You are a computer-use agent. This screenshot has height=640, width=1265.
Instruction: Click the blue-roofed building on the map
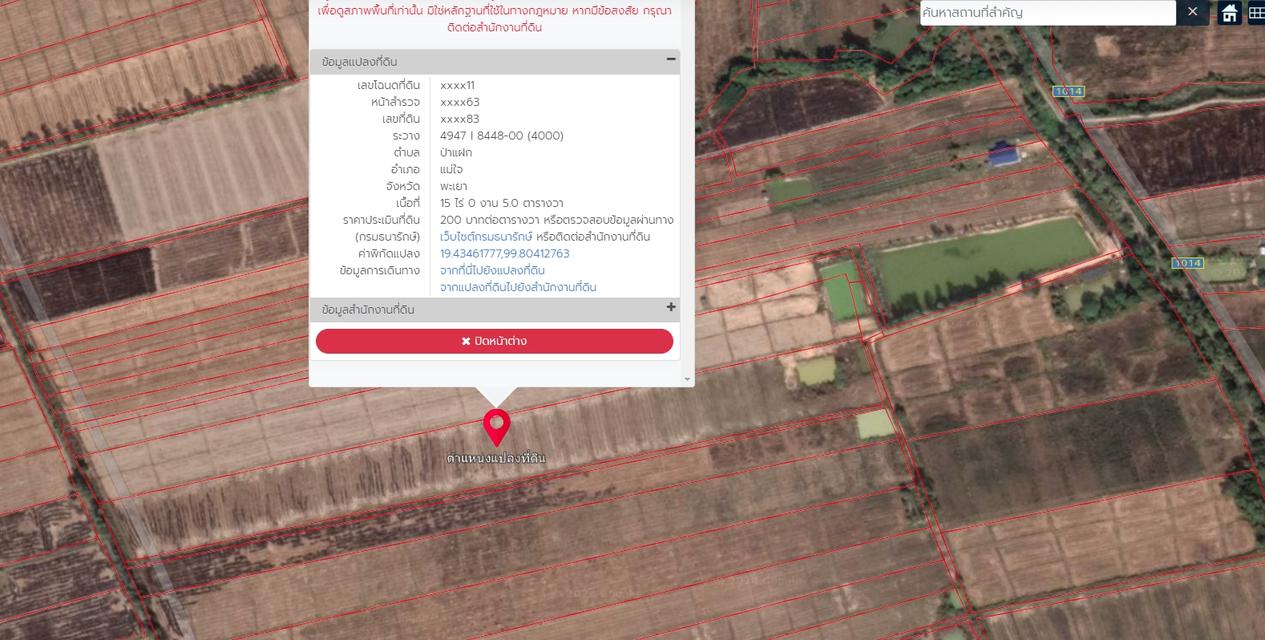tap(1001, 153)
